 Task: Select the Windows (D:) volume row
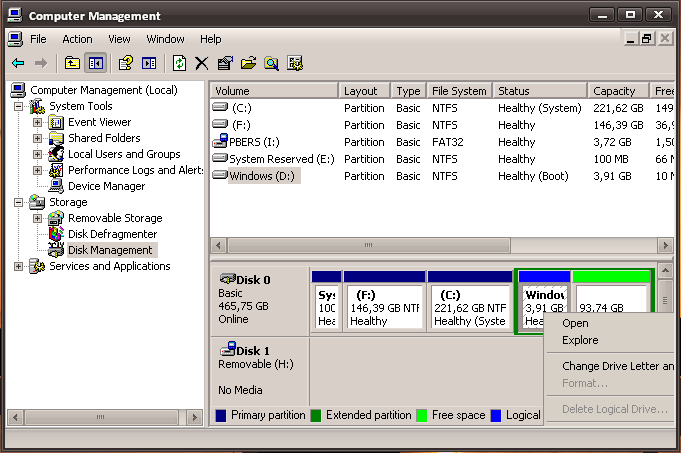(442, 176)
